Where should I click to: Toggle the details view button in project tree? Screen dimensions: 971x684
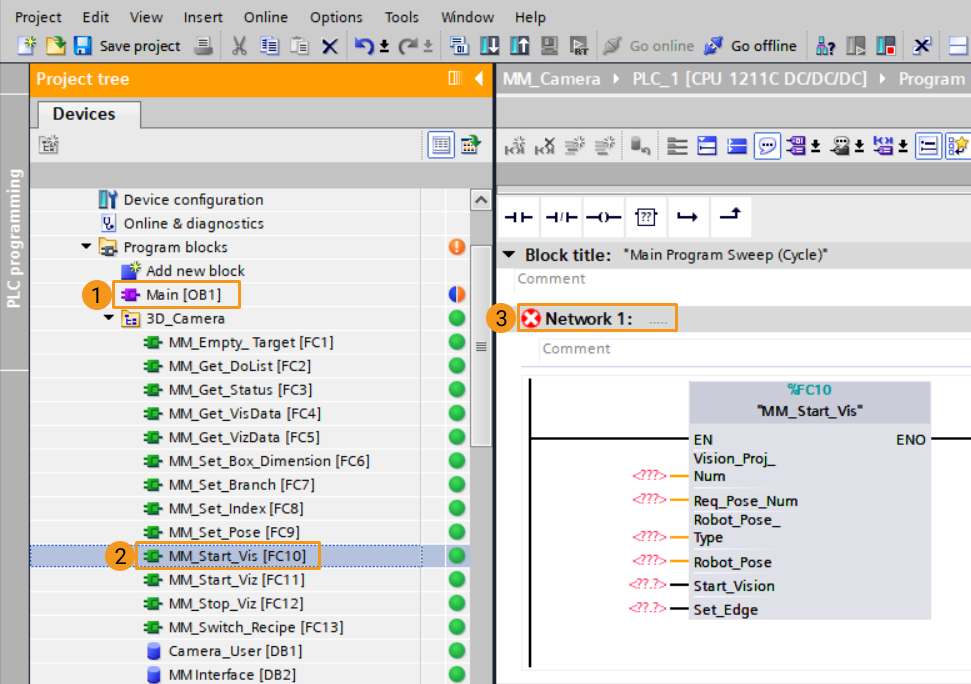[x=440, y=146]
